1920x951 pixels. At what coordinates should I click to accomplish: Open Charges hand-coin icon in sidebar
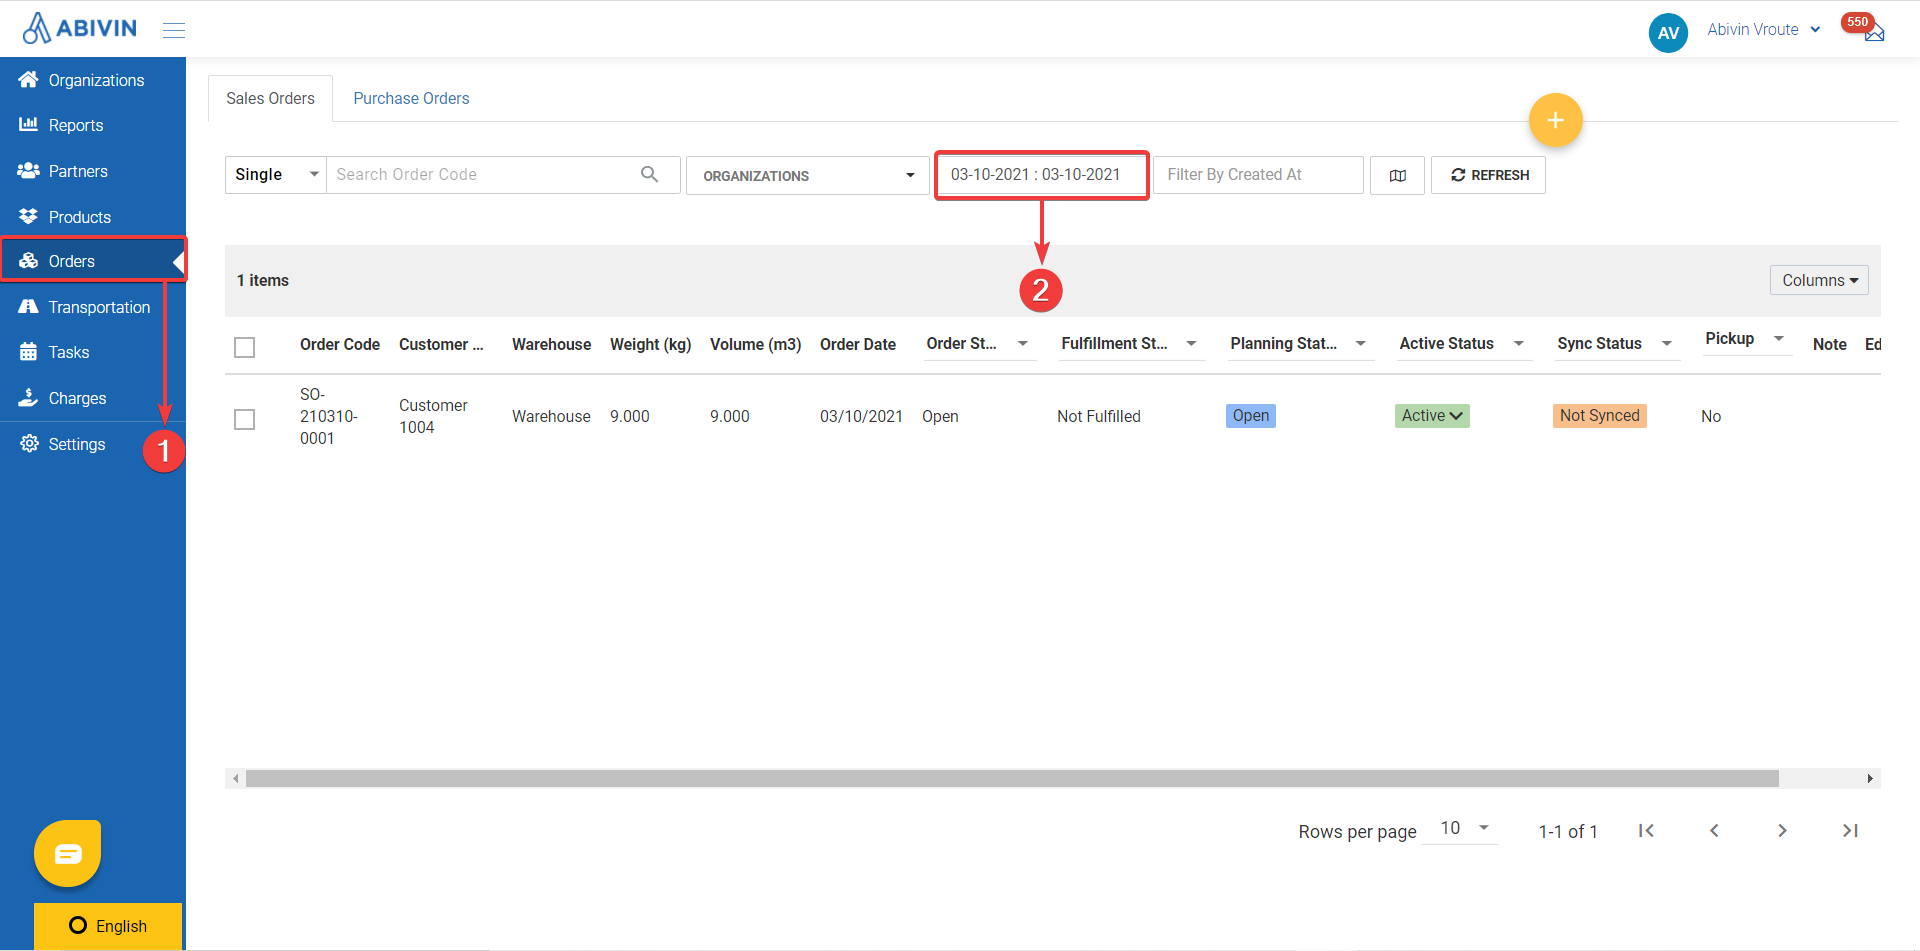point(28,398)
